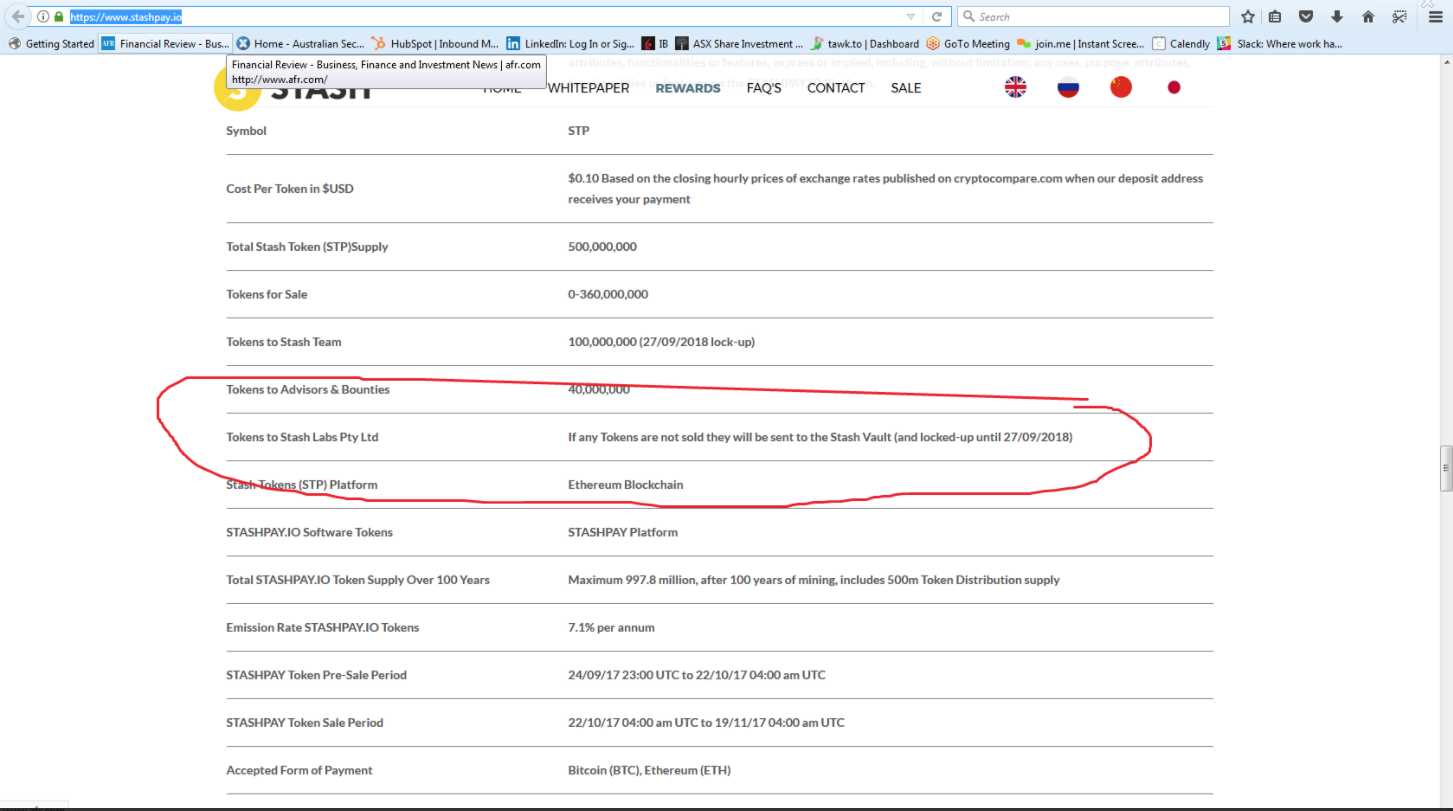Open the Calendly bookmark

[x=1181, y=44]
